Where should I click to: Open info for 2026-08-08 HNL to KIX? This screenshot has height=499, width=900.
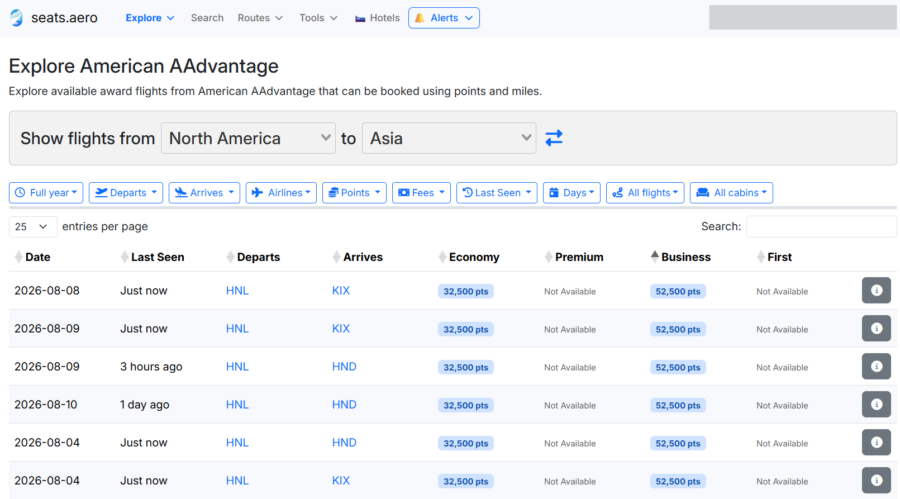(876, 291)
